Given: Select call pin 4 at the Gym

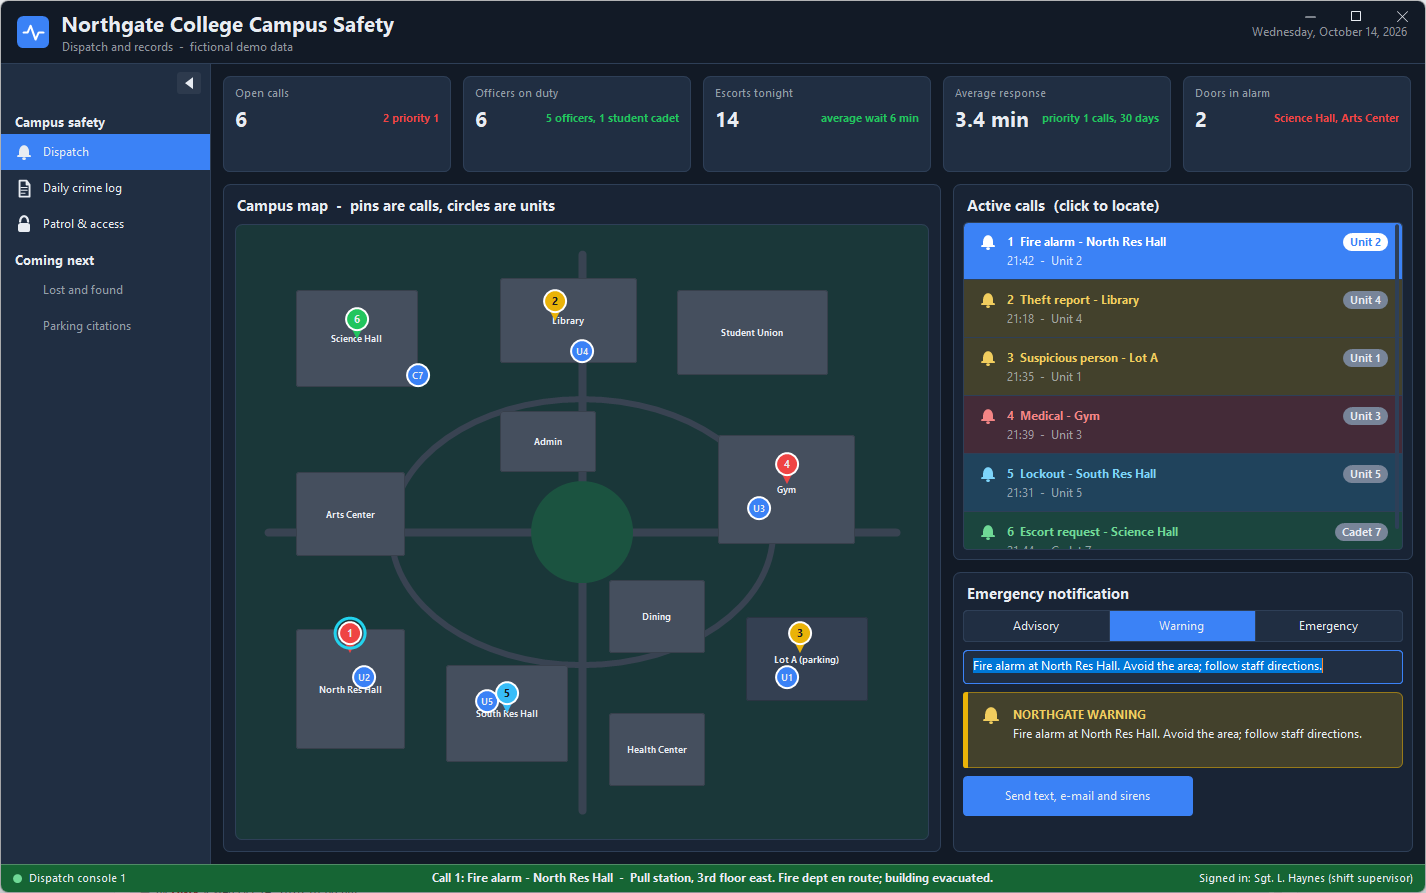Looking at the screenshot, I should click(787, 465).
